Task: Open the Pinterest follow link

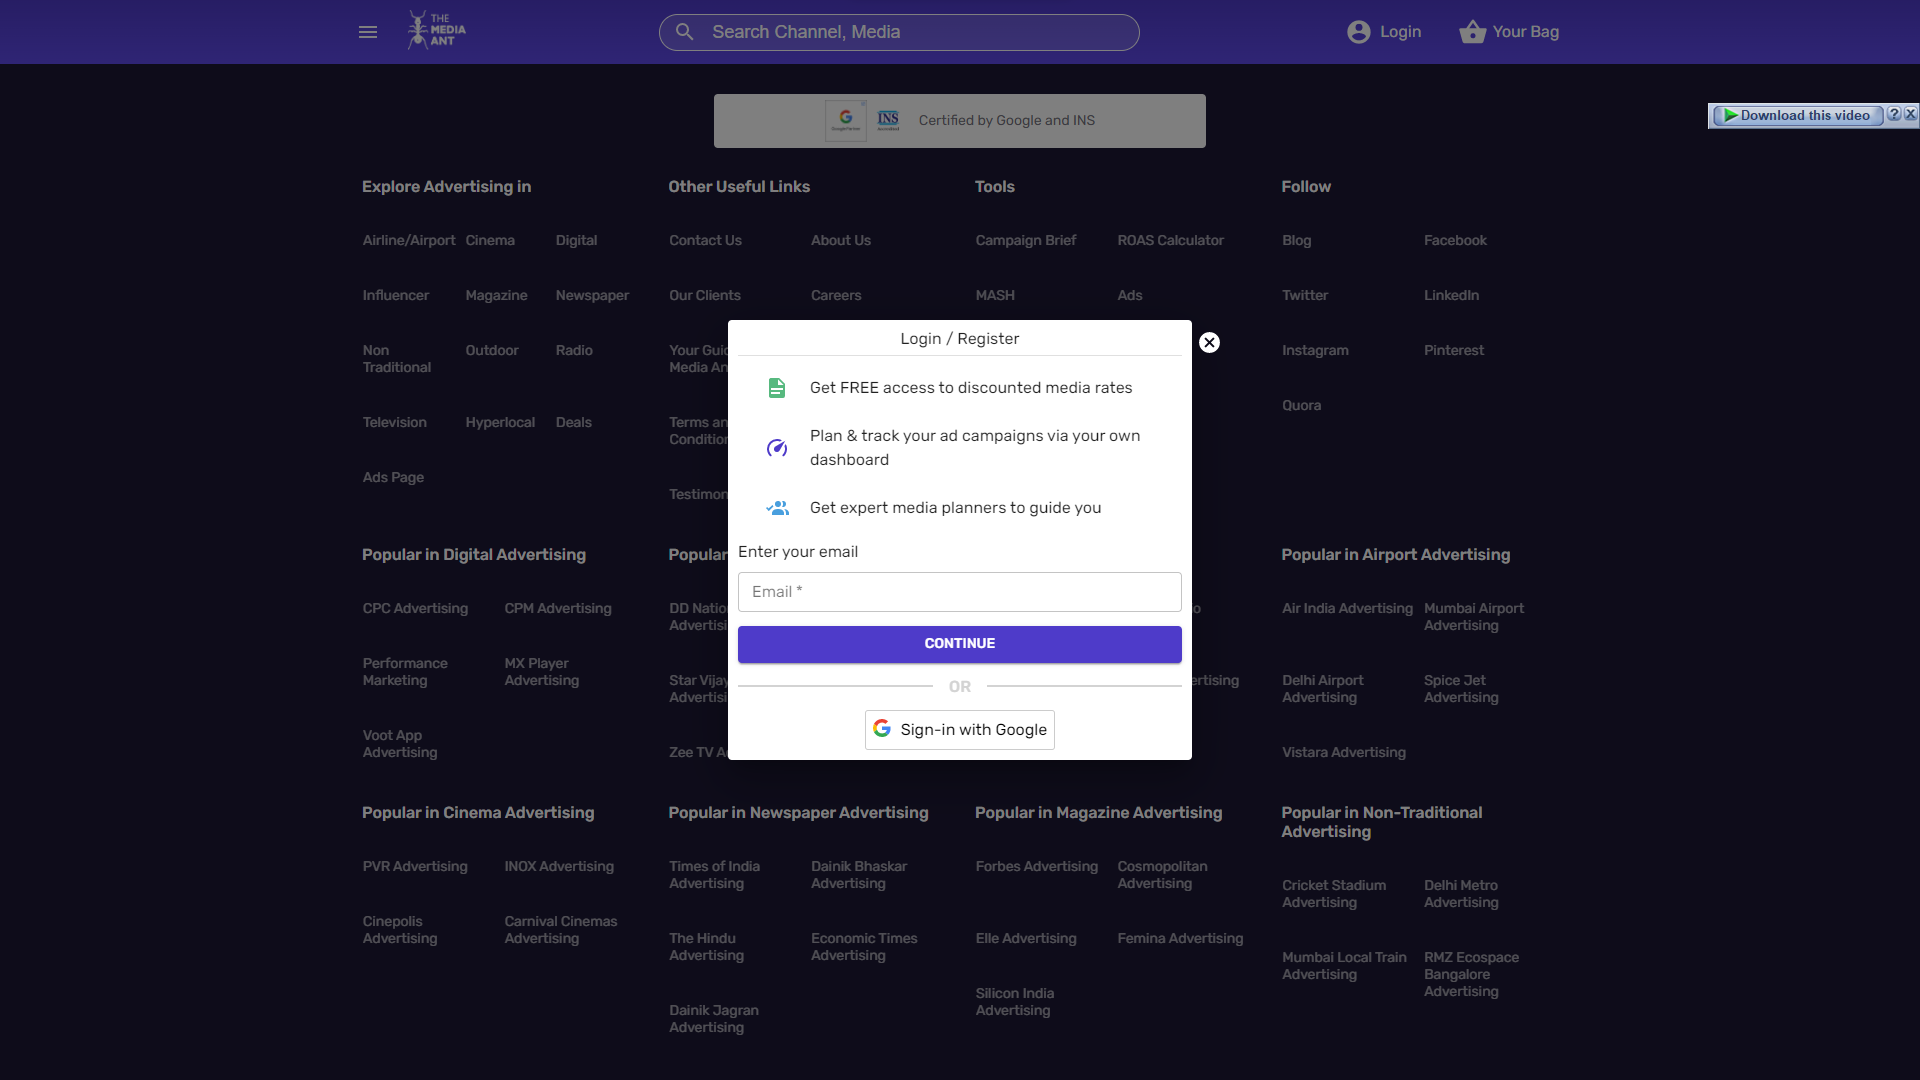Action: click(1453, 351)
